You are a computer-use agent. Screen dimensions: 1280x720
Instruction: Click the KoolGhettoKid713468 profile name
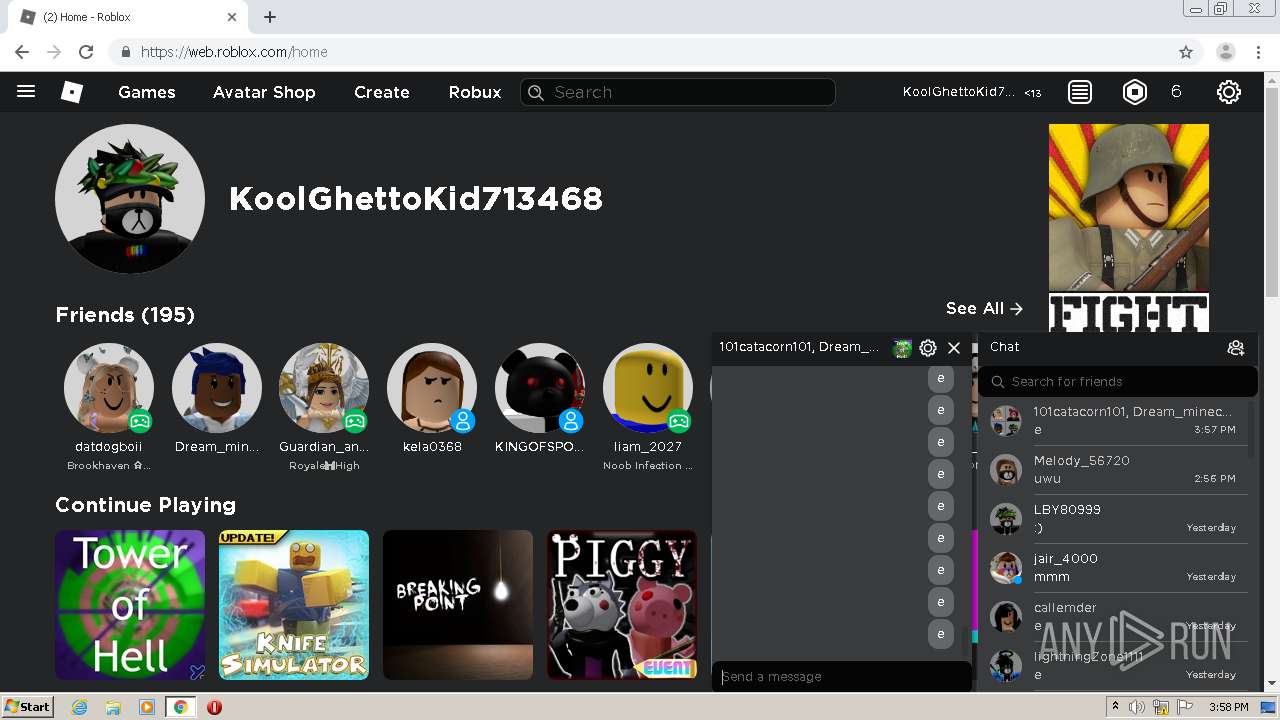[416, 199]
